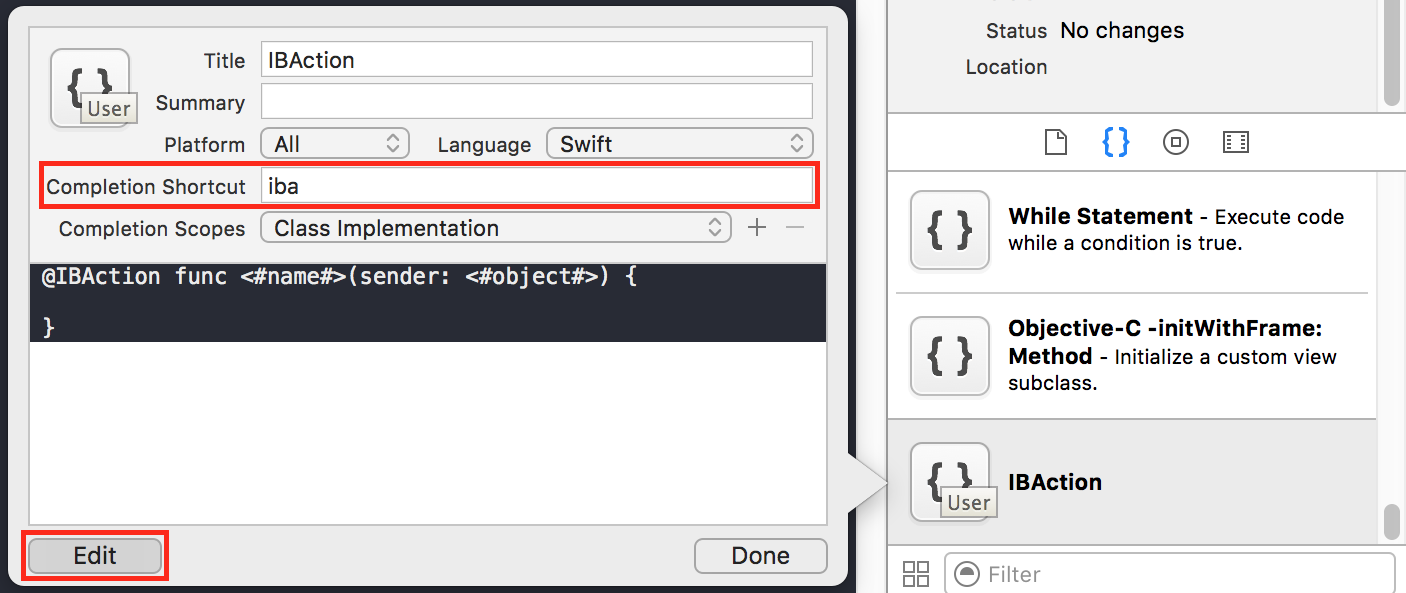This screenshot has width=1406, height=593.
Task: Click the While Statement snippet icon
Action: [949, 230]
